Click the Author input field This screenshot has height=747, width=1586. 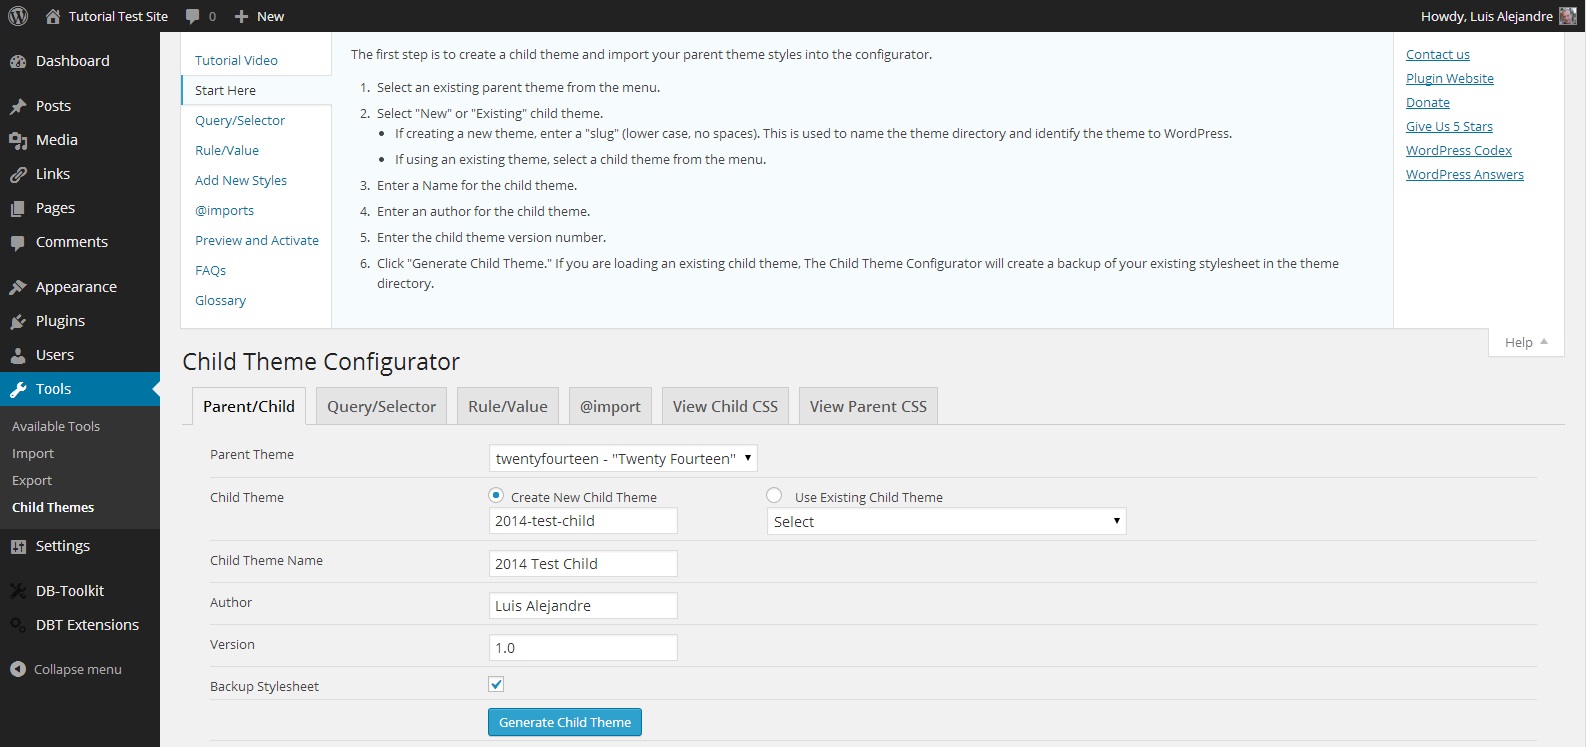click(x=583, y=606)
